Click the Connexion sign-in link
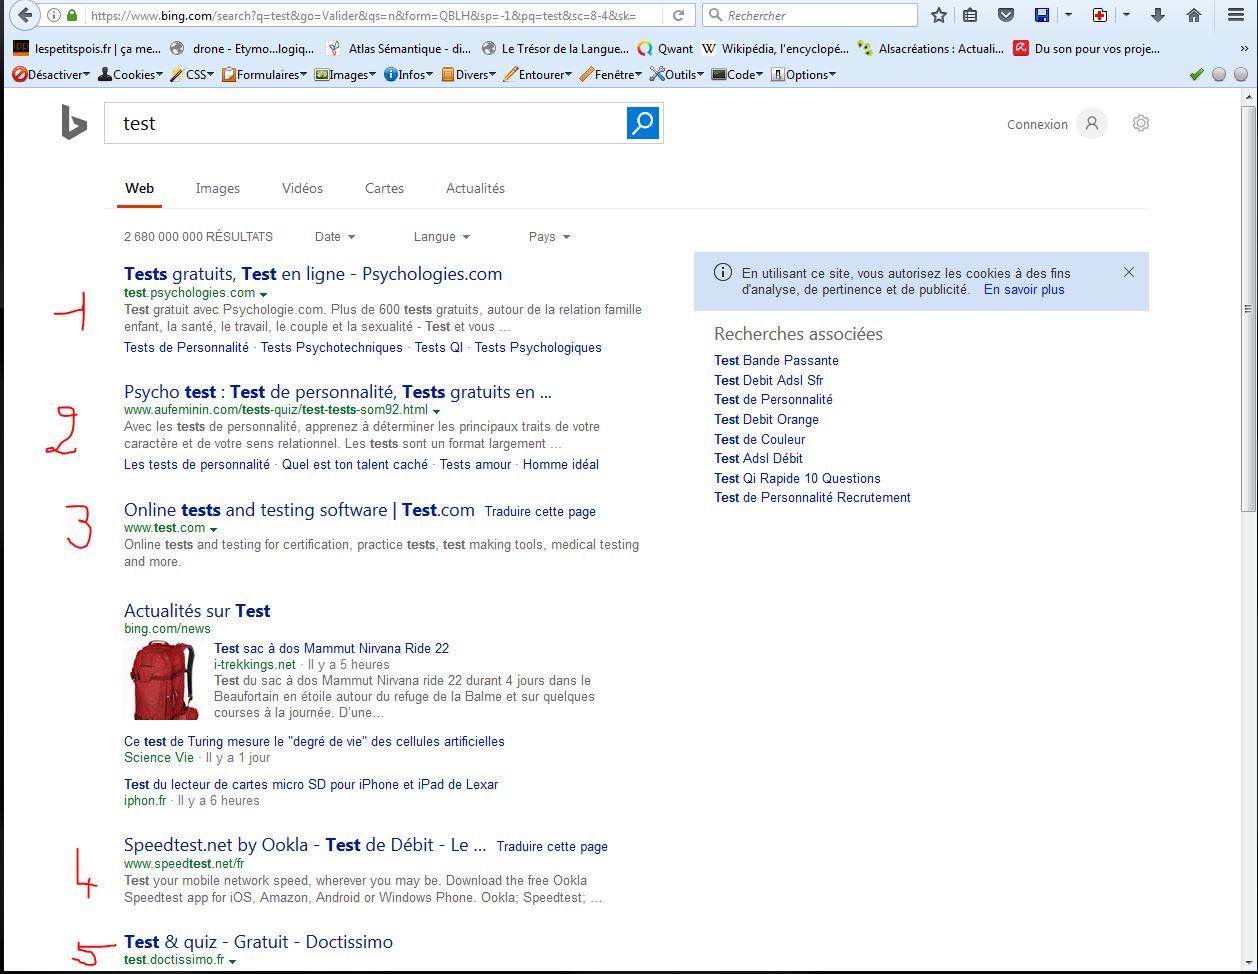Screen dimensions: 1258x974 pyautogui.click(x=1037, y=124)
